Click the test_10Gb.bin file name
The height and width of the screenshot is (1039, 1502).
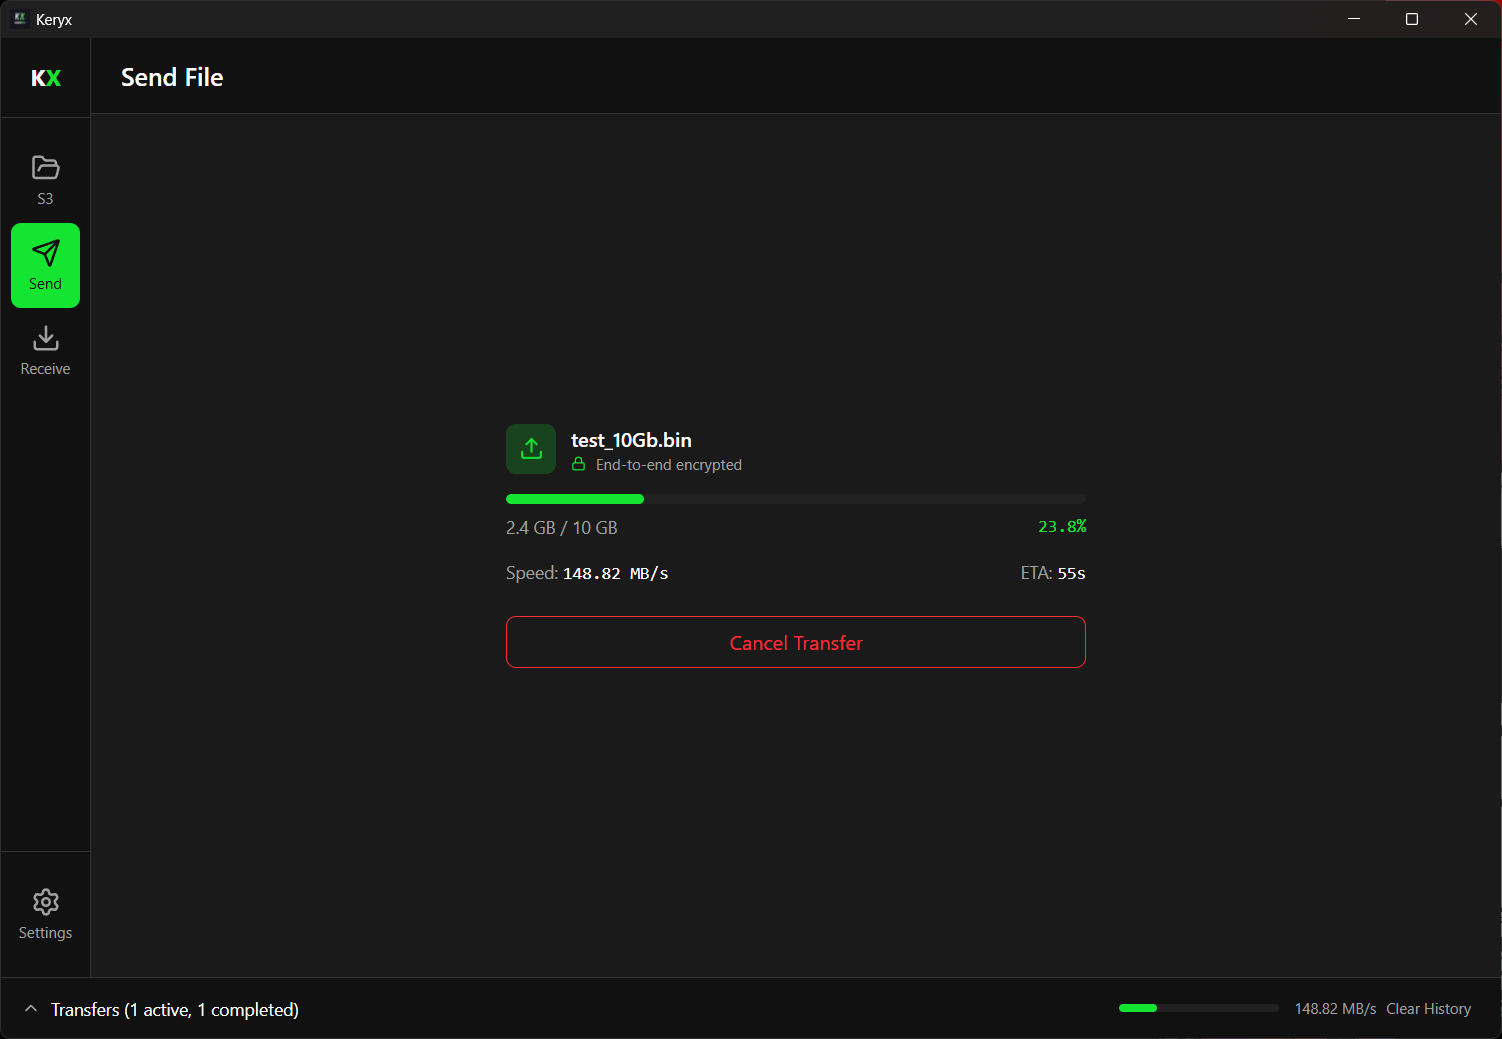[x=631, y=440]
